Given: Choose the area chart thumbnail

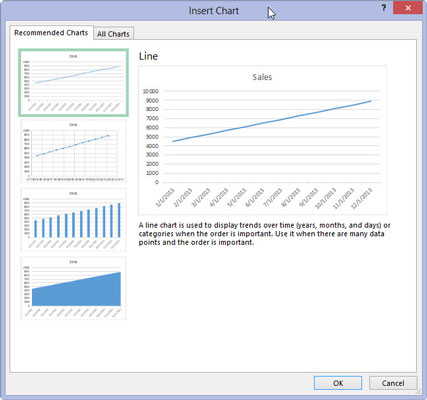Looking at the screenshot, I should click(73, 288).
